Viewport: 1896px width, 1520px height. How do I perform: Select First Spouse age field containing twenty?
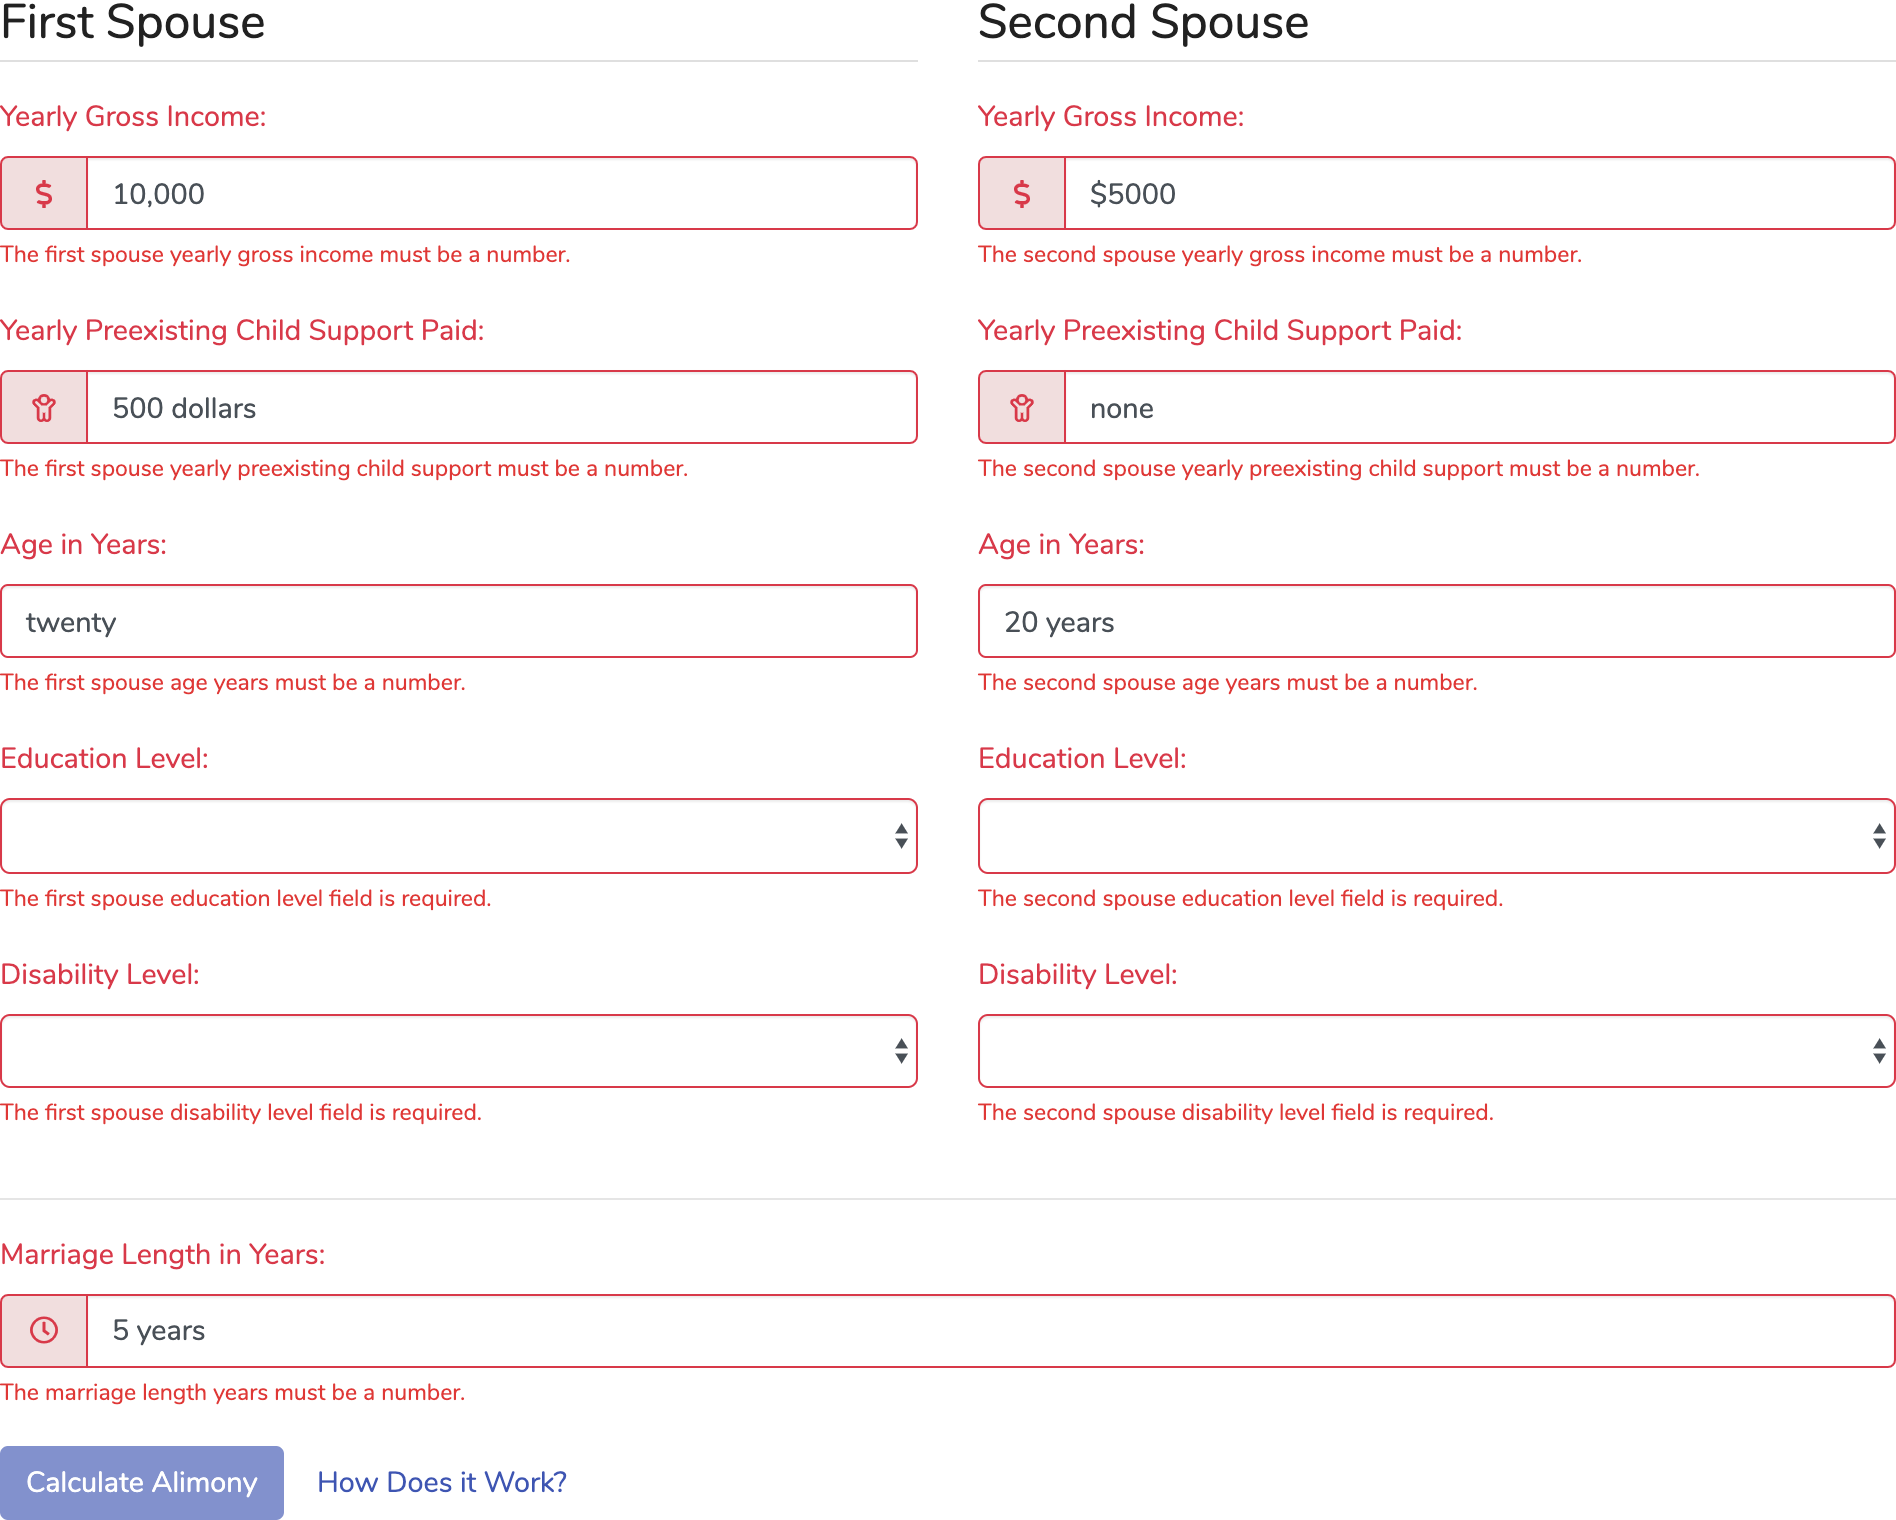pos(458,622)
